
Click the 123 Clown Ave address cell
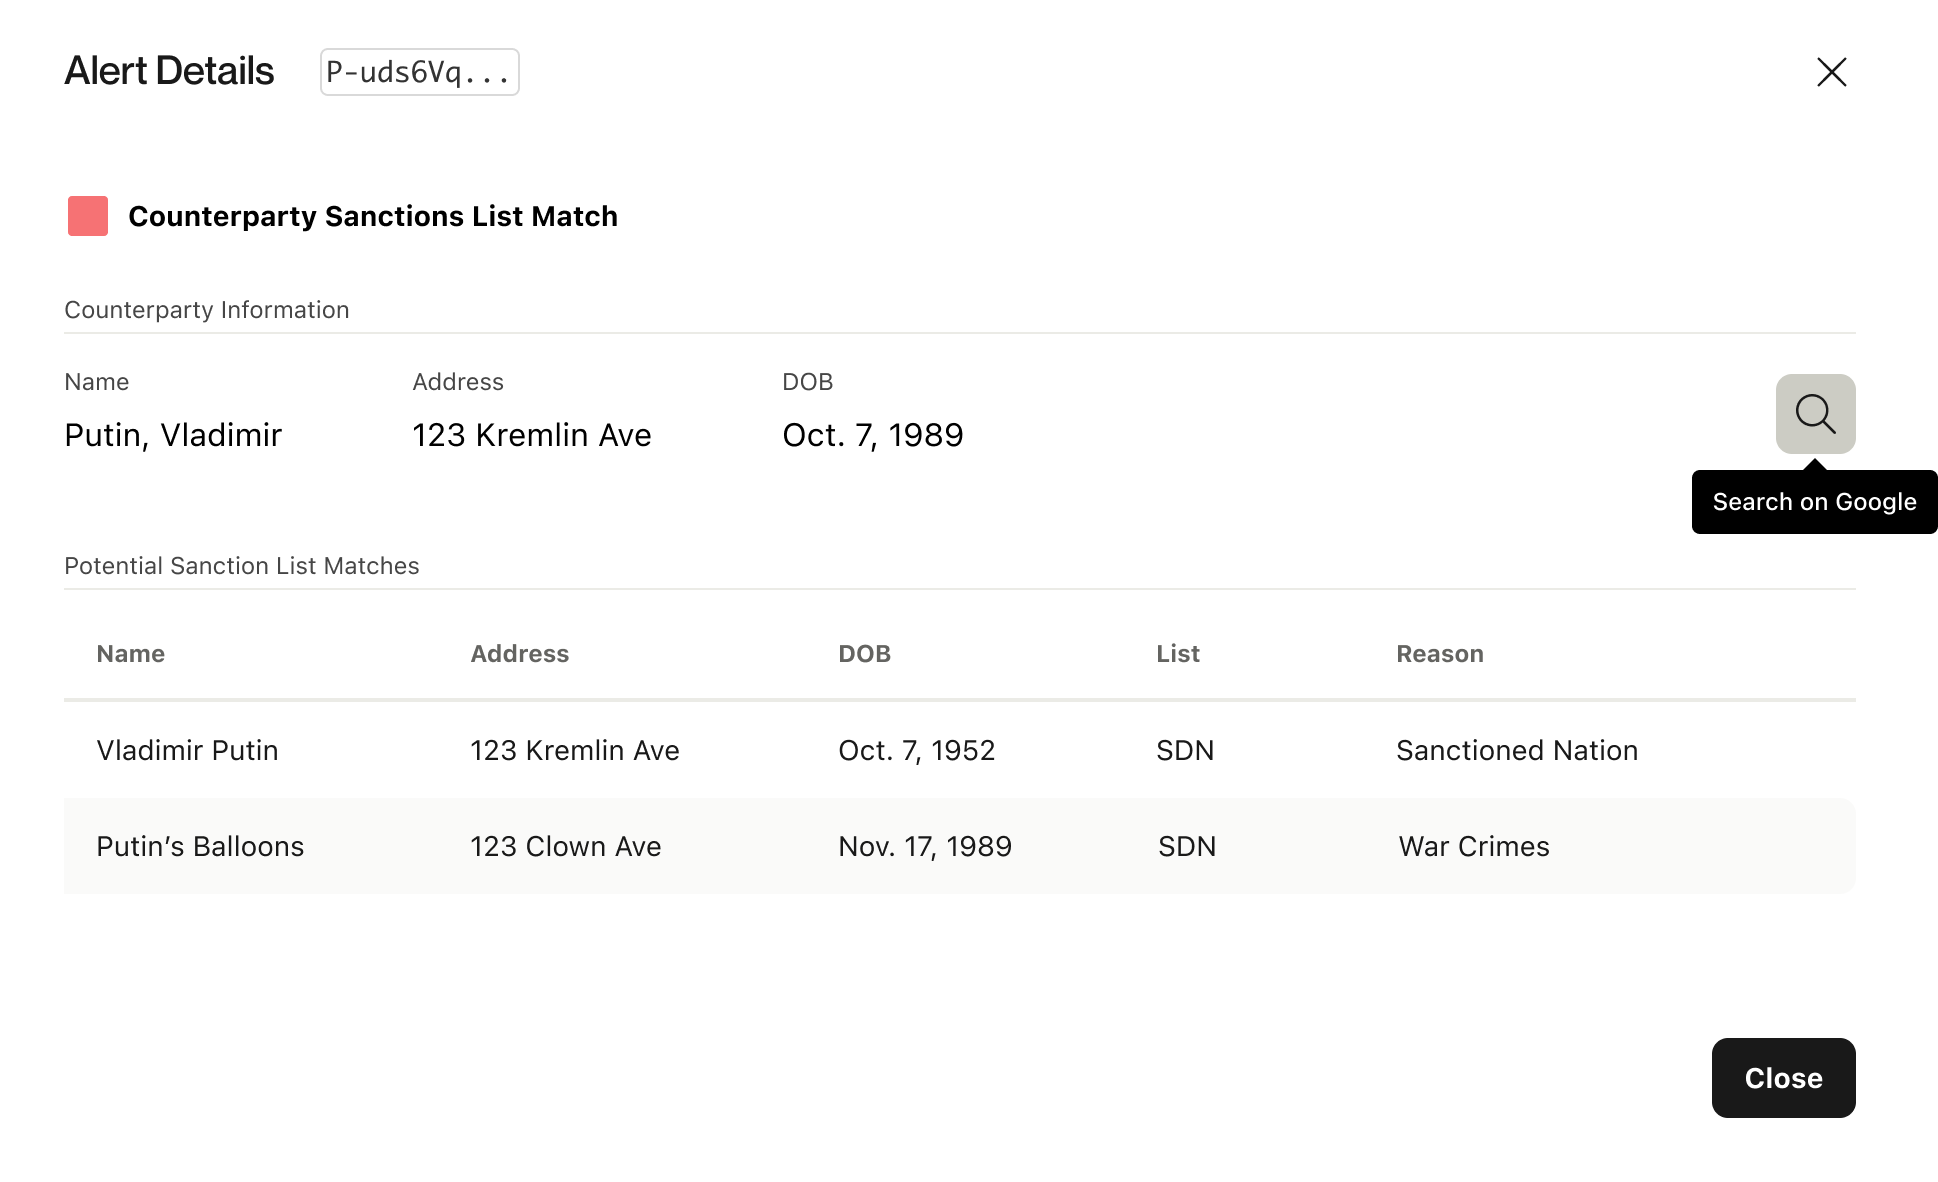[565, 846]
